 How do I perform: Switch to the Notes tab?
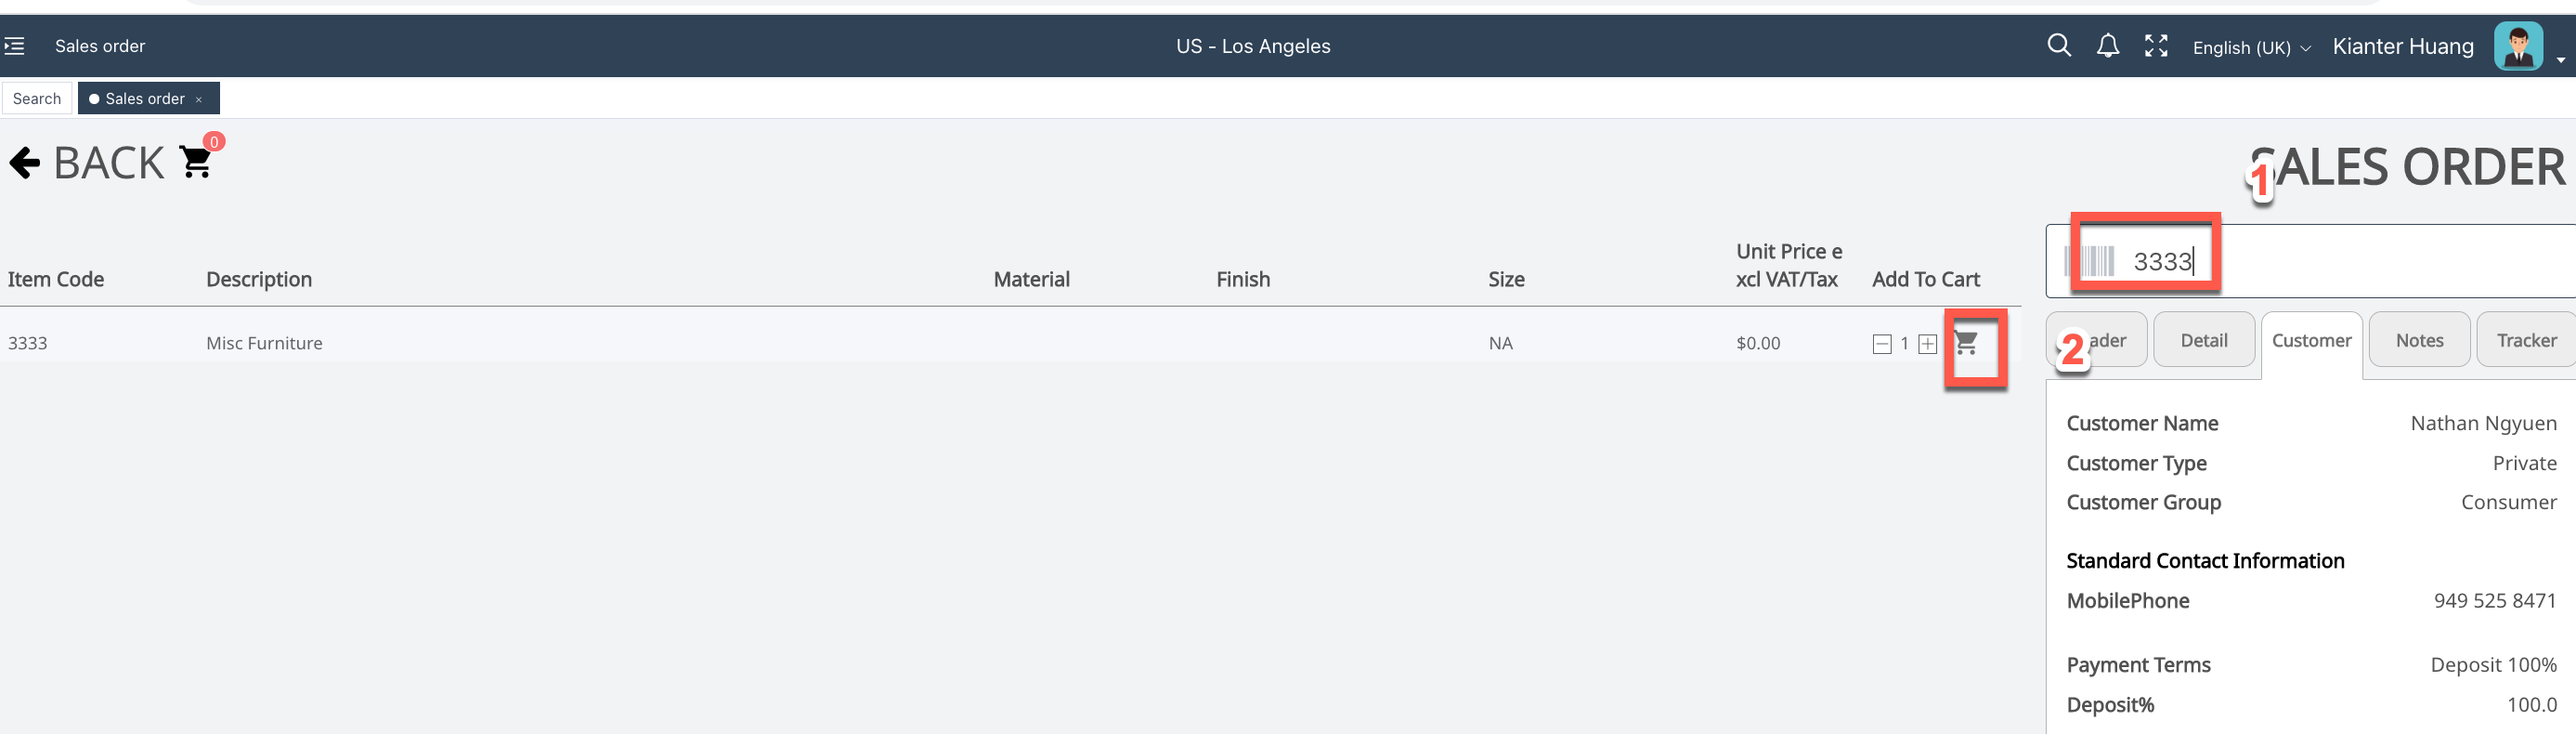coord(2418,341)
